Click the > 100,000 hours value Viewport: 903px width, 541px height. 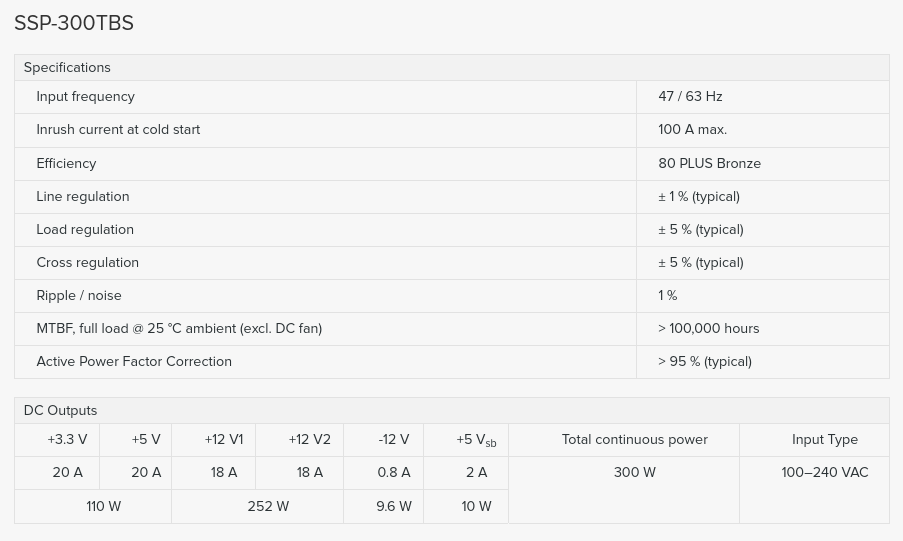[708, 328]
